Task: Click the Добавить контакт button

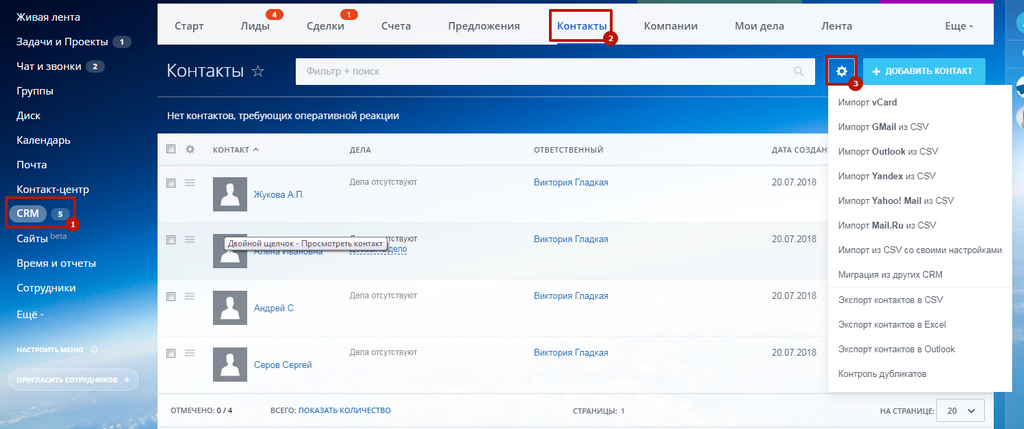Action: pos(924,71)
